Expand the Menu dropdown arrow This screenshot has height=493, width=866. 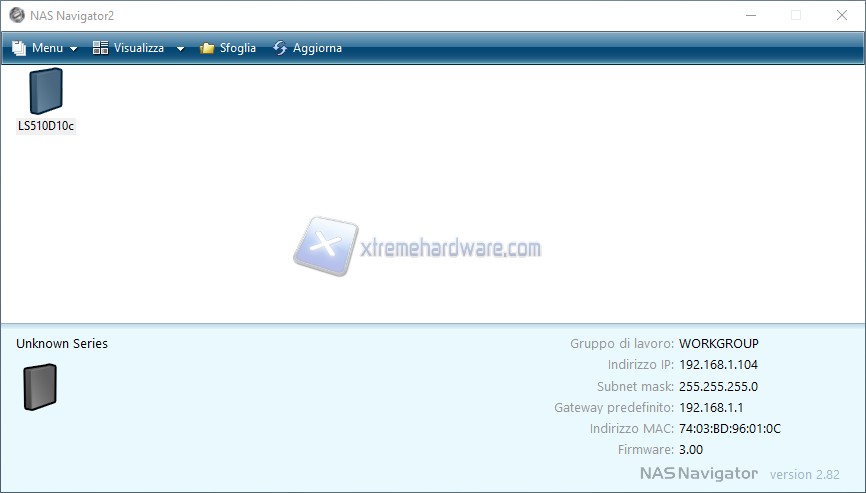point(73,49)
